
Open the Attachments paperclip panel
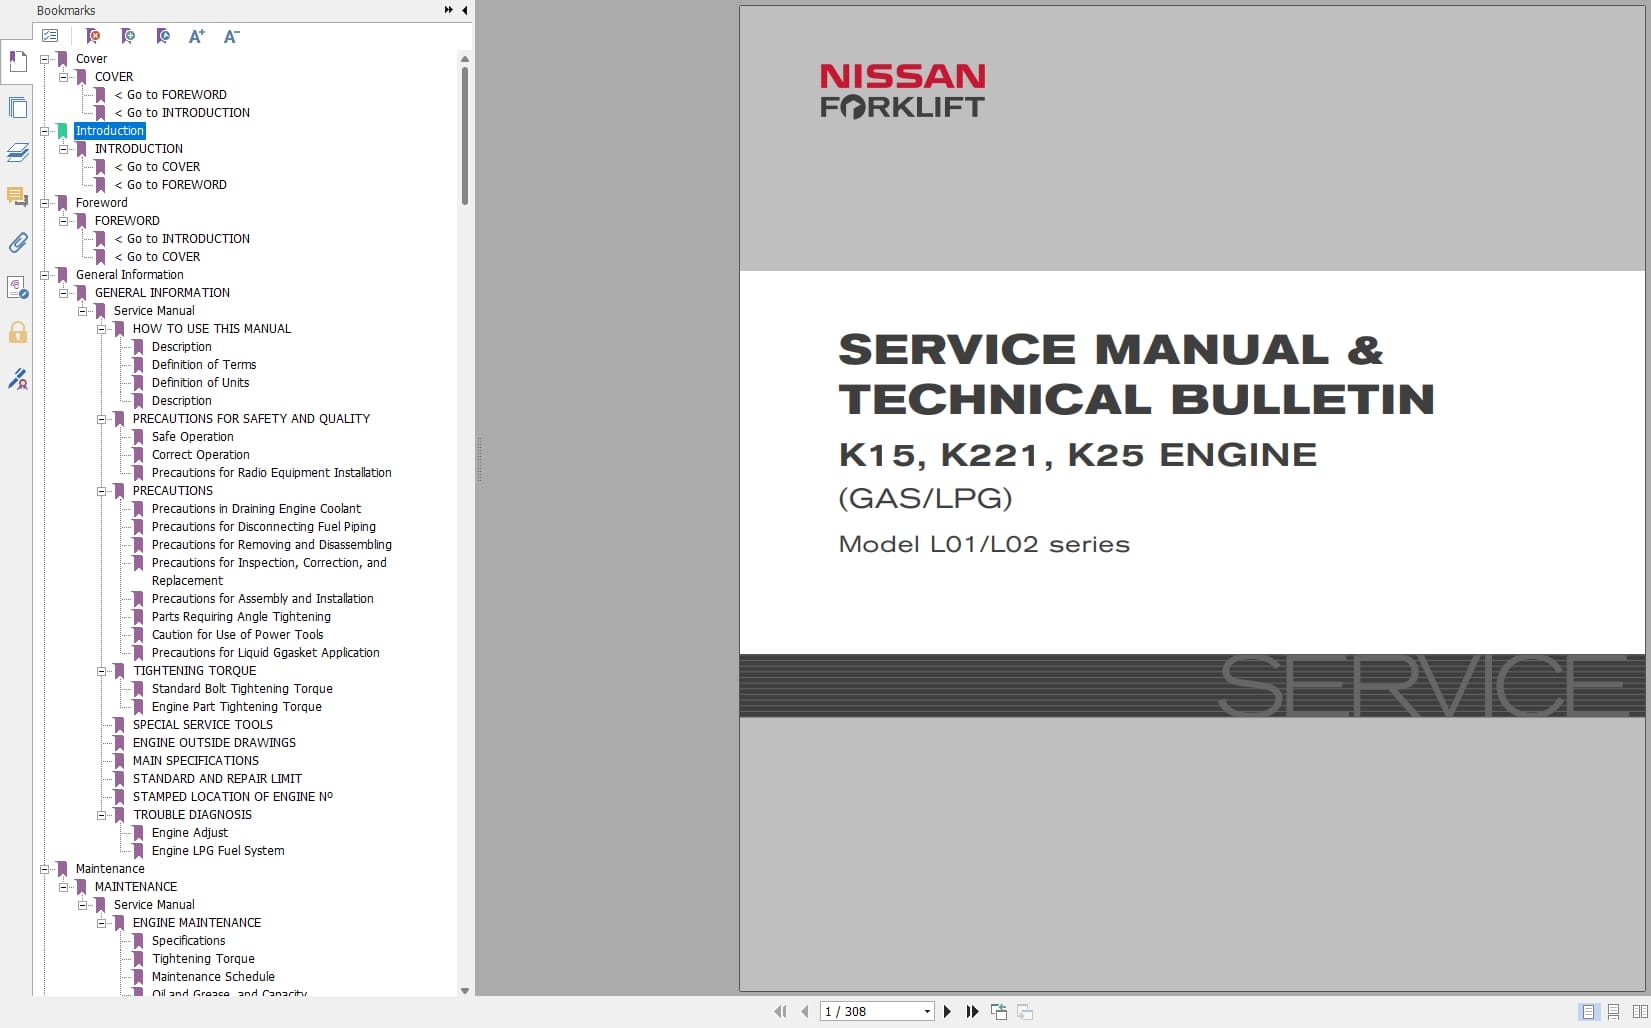(x=17, y=242)
